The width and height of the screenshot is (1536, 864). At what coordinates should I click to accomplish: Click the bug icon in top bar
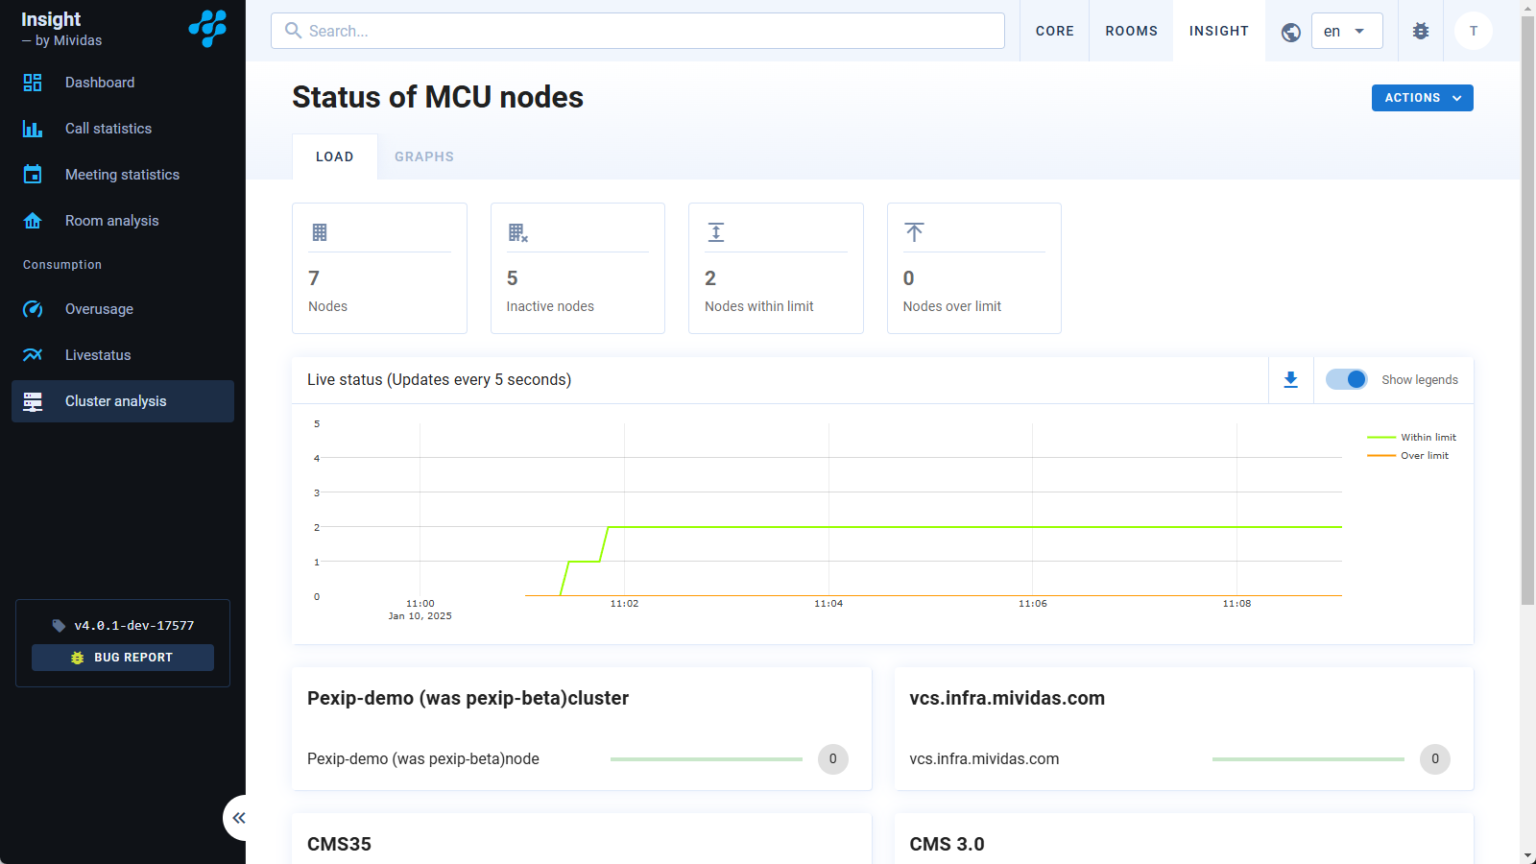(1421, 31)
